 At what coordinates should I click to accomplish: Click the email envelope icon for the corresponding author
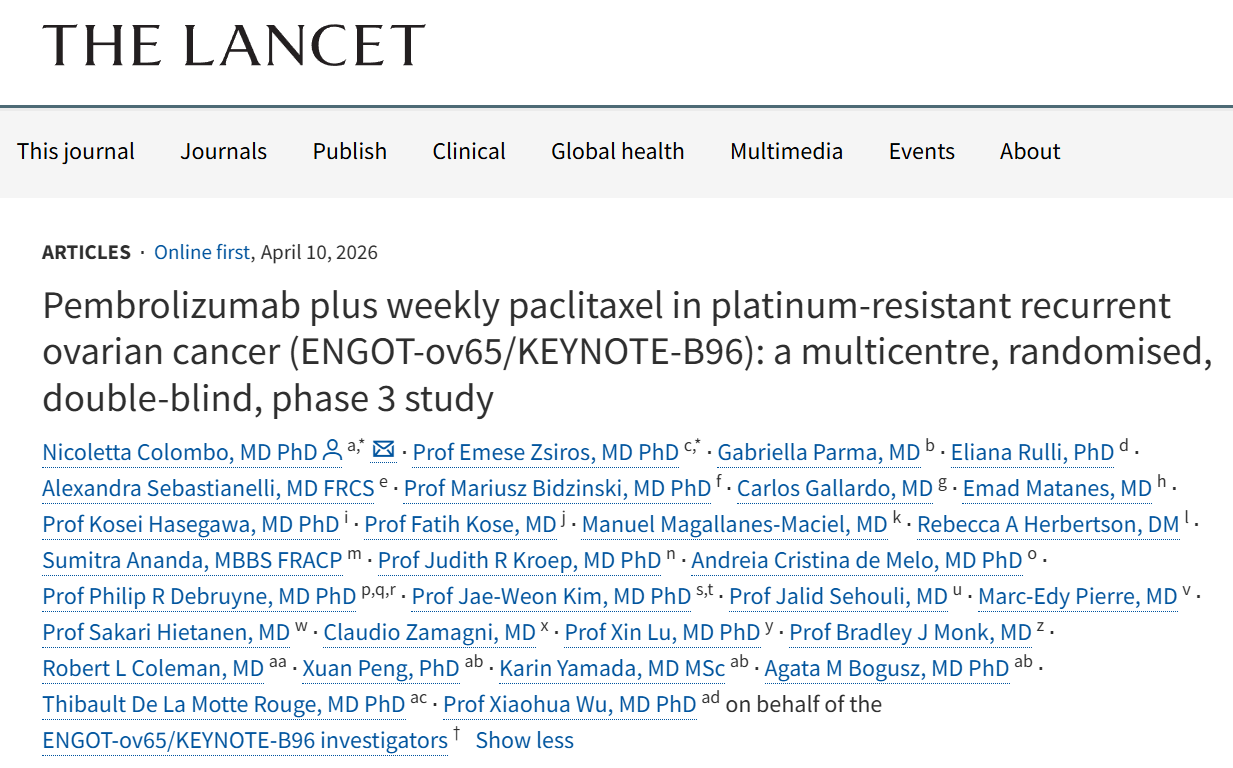(383, 451)
